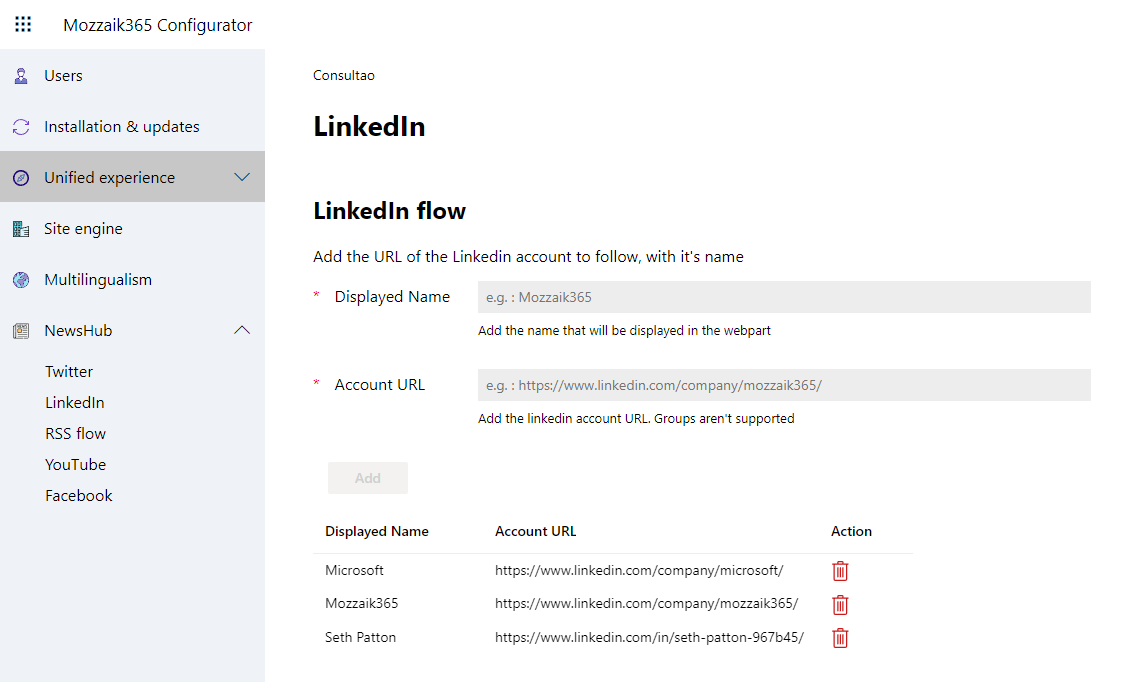Screen dimensions: 1140x682
Task: Click the Action column header
Action: pos(851,531)
